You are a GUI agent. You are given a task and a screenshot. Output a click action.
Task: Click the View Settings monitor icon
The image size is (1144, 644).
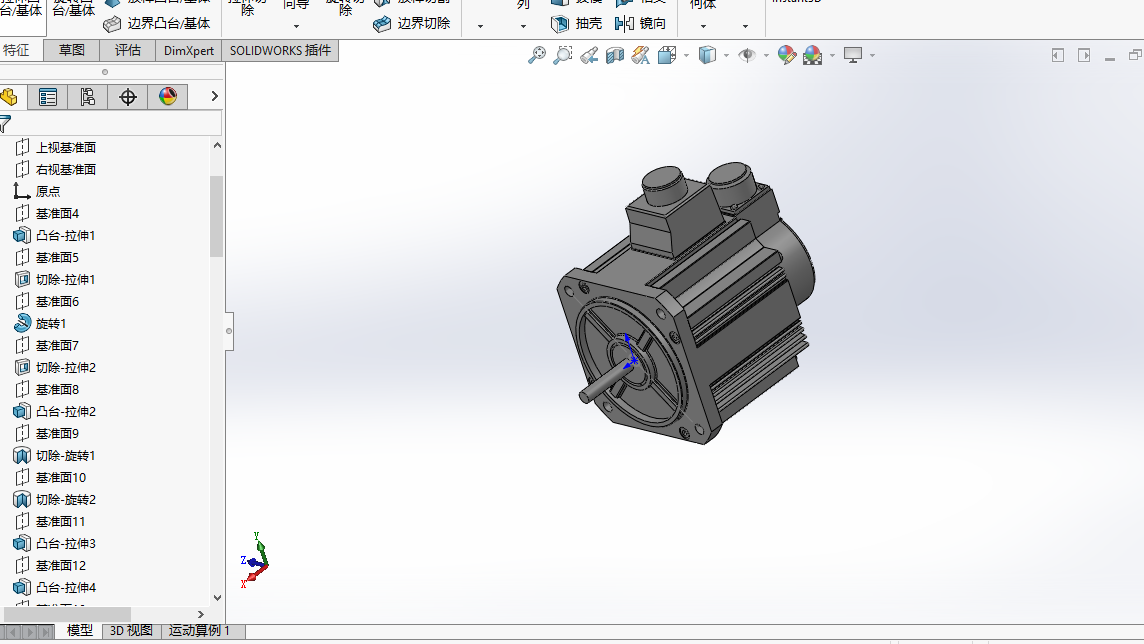(852, 55)
